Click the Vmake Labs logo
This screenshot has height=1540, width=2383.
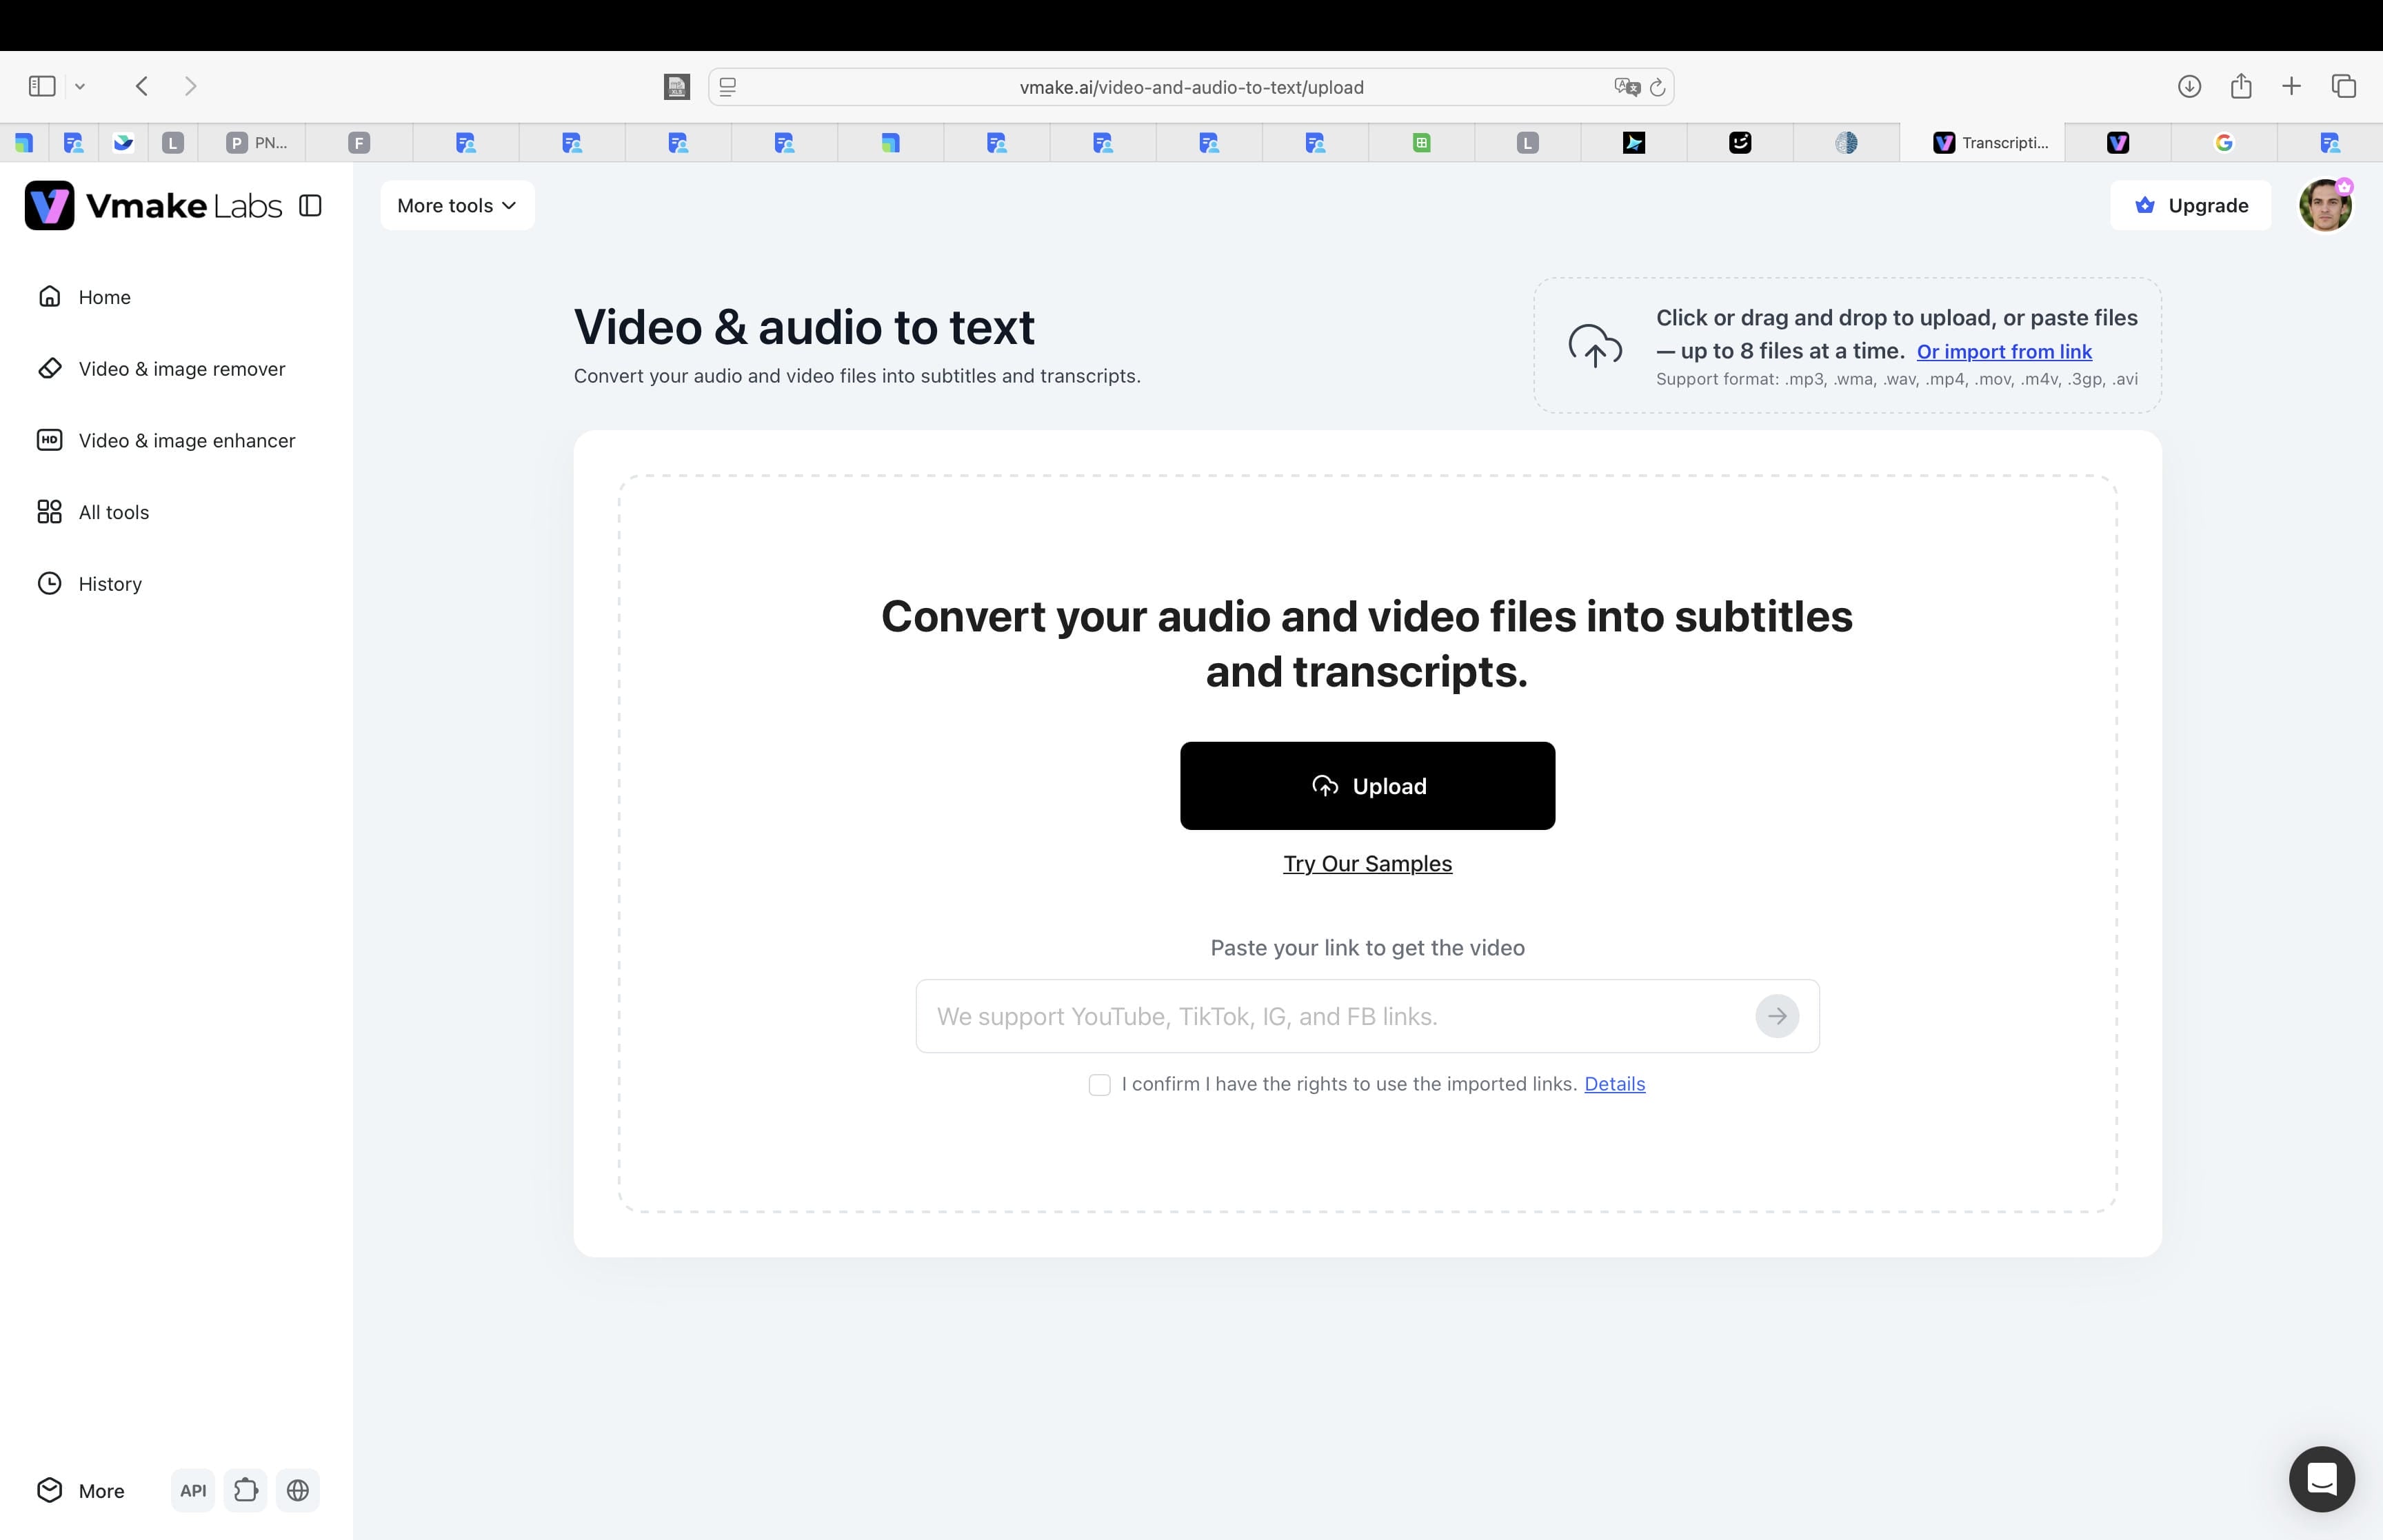click(153, 205)
